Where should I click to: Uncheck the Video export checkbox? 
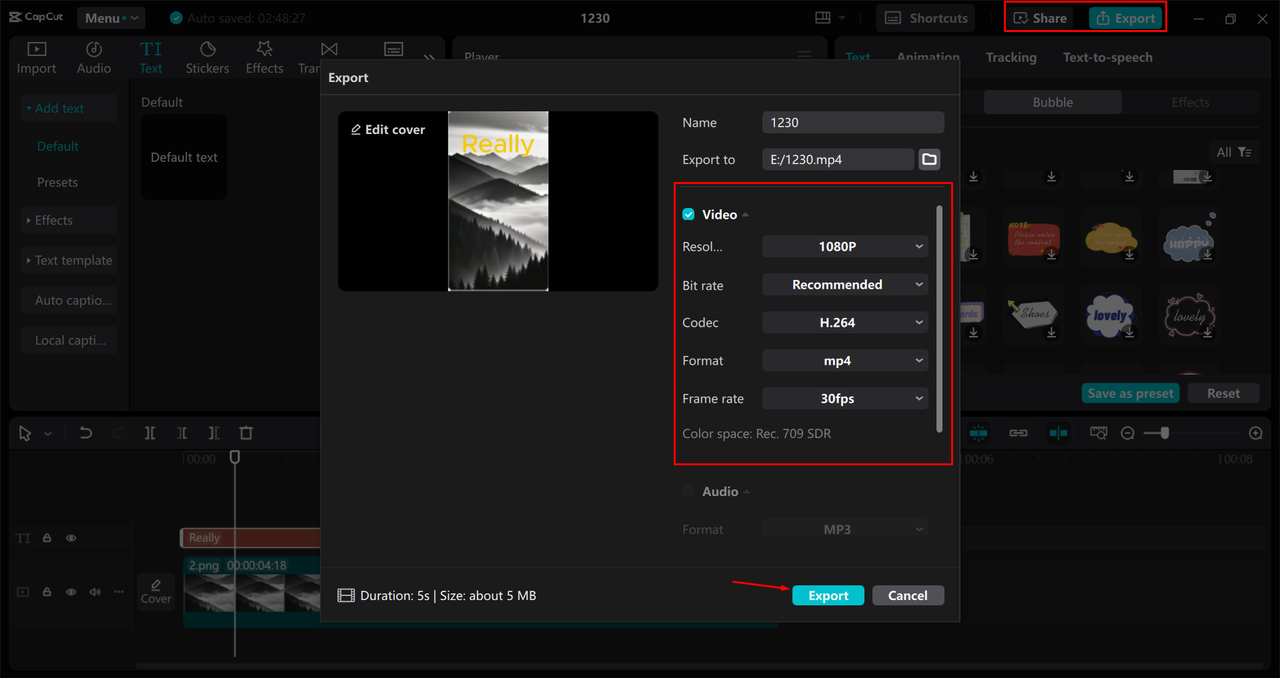pyautogui.click(x=688, y=215)
